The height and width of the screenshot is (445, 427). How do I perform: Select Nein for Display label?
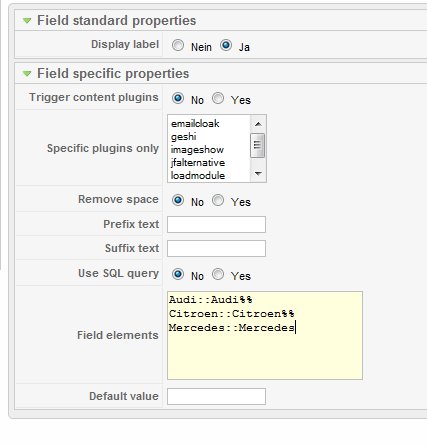click(178, 45)
